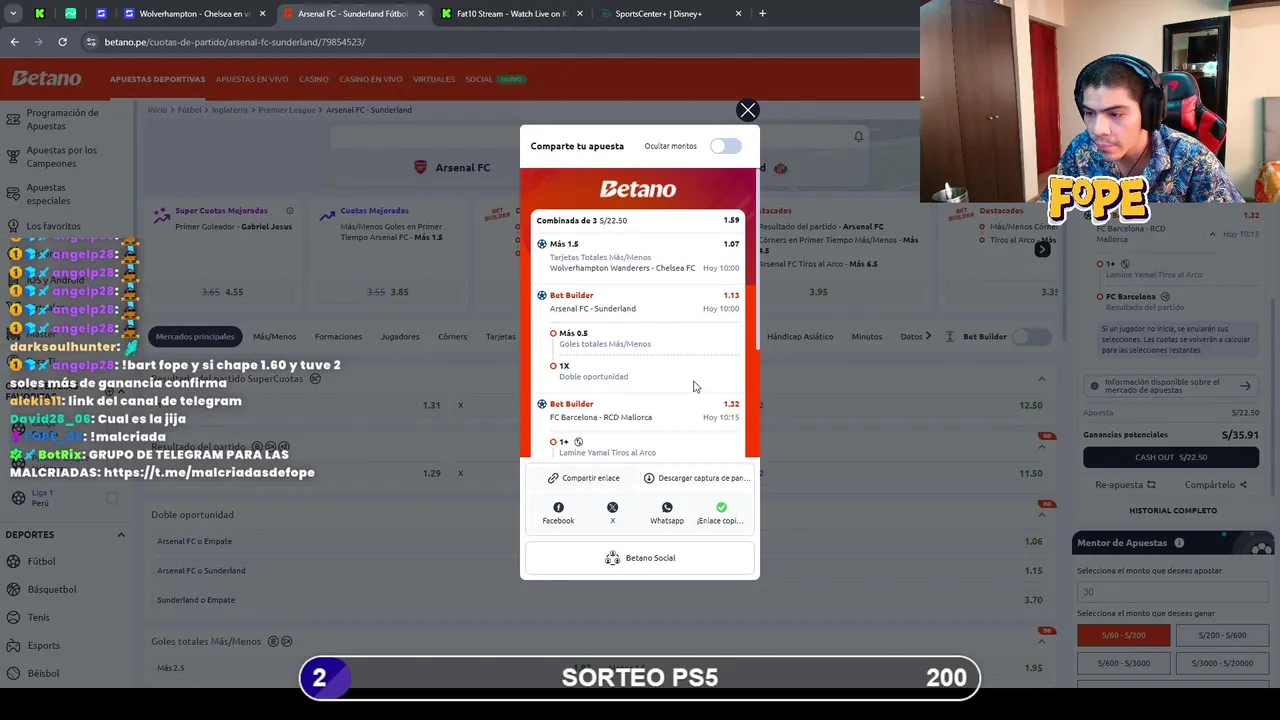Close the Arsenal FC - Sunderland browser tab
Screen dimensions: 1280x720
pyautogui.click(x=421, y=14)
